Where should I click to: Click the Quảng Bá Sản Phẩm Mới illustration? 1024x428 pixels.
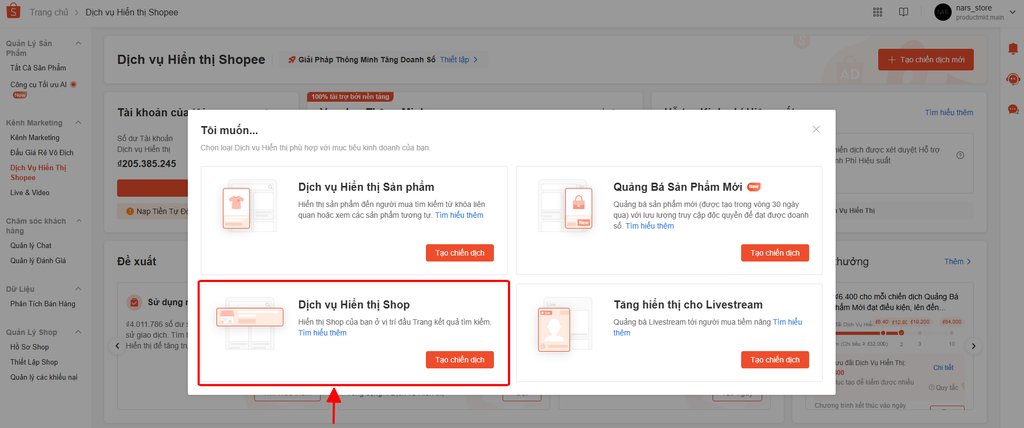pyautogui.click(x=566, y=205)
